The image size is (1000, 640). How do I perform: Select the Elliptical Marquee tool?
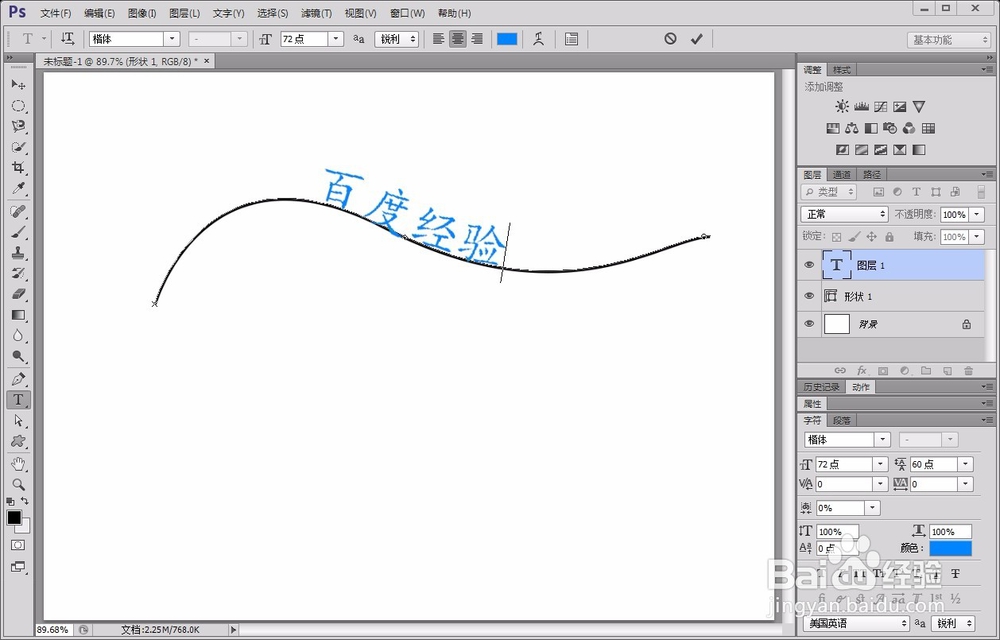tap(18, 106)
